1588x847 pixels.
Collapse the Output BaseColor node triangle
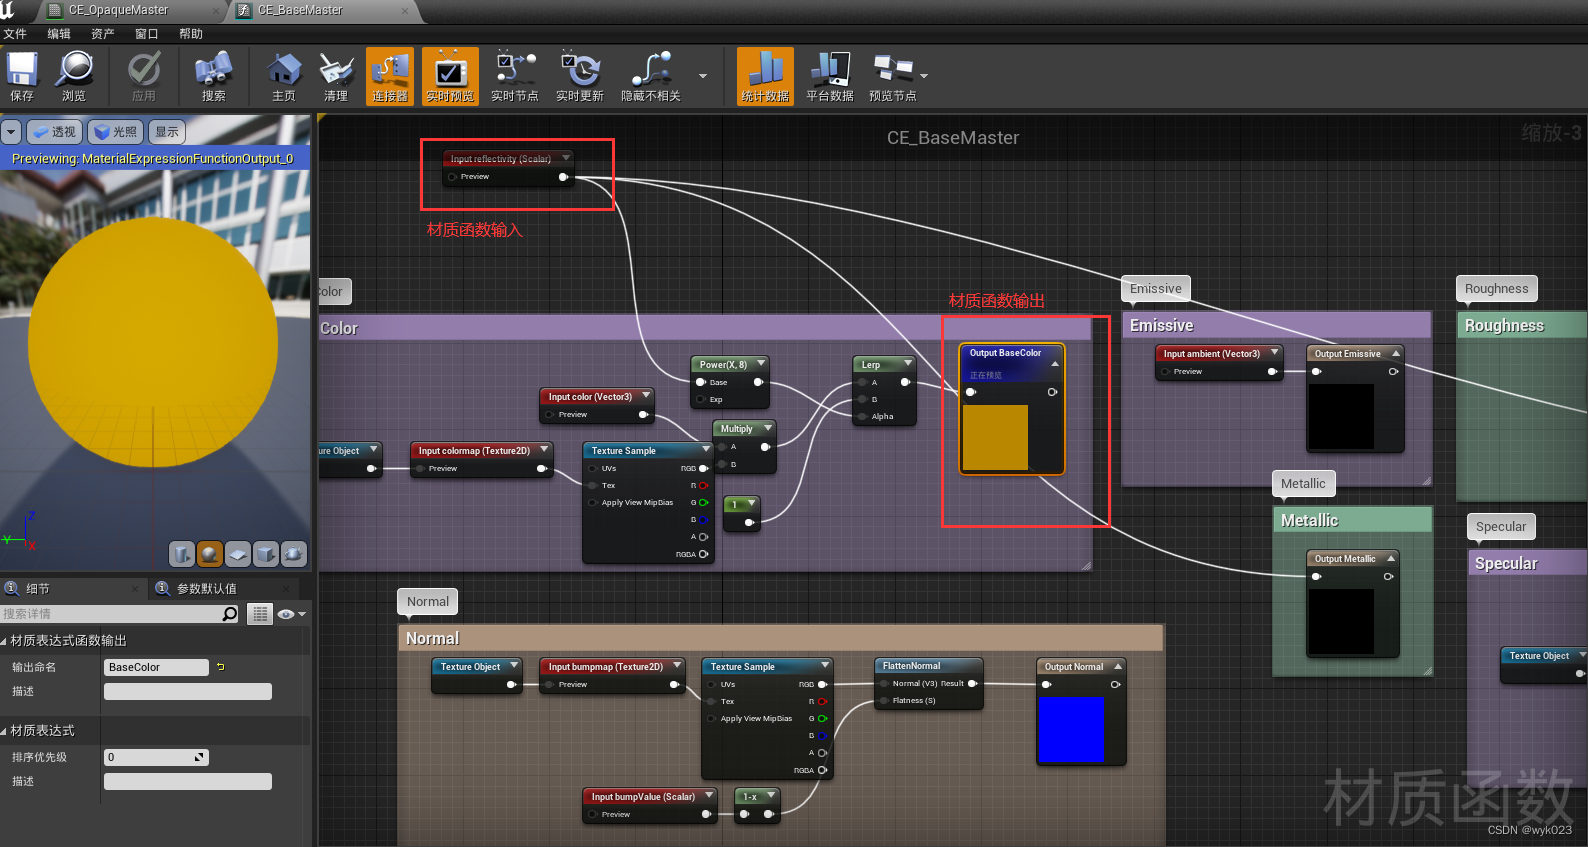(x=1054, y=363)
